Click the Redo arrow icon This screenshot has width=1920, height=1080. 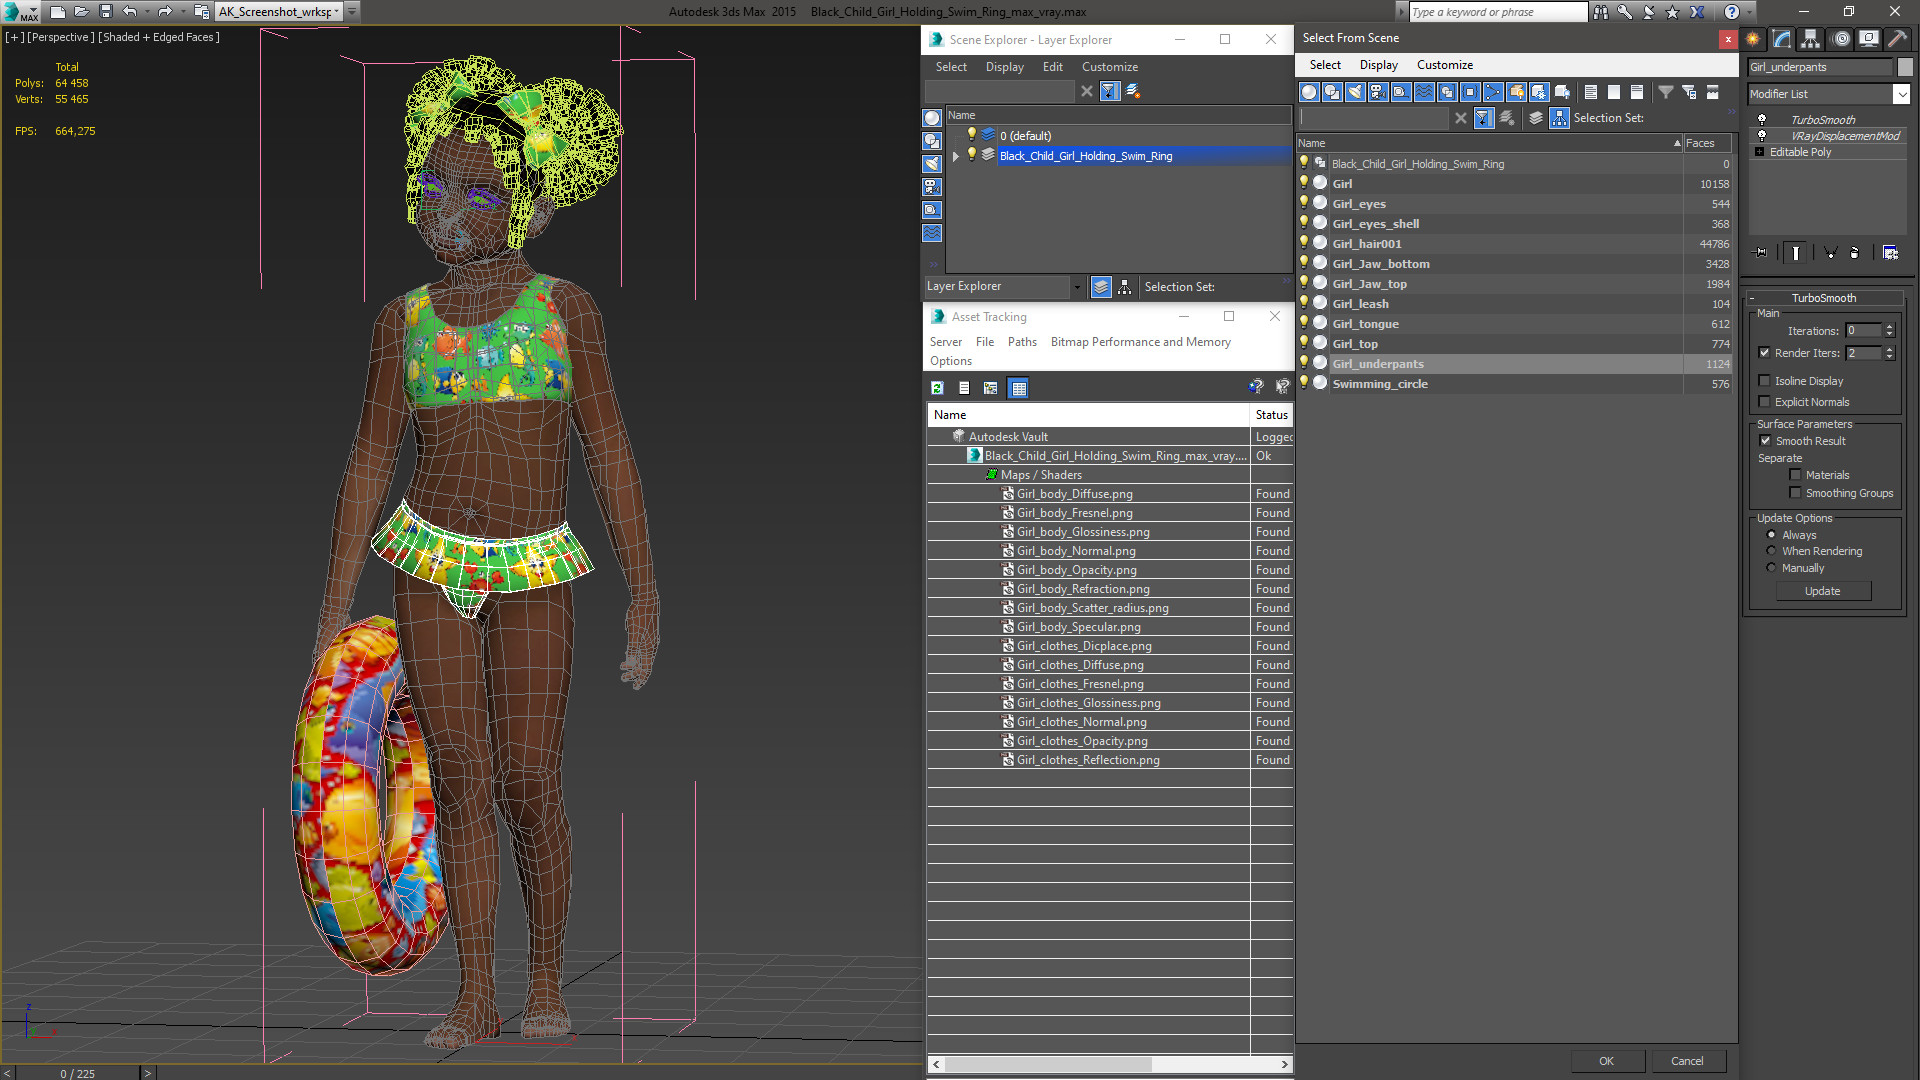(x=165, y=12)
